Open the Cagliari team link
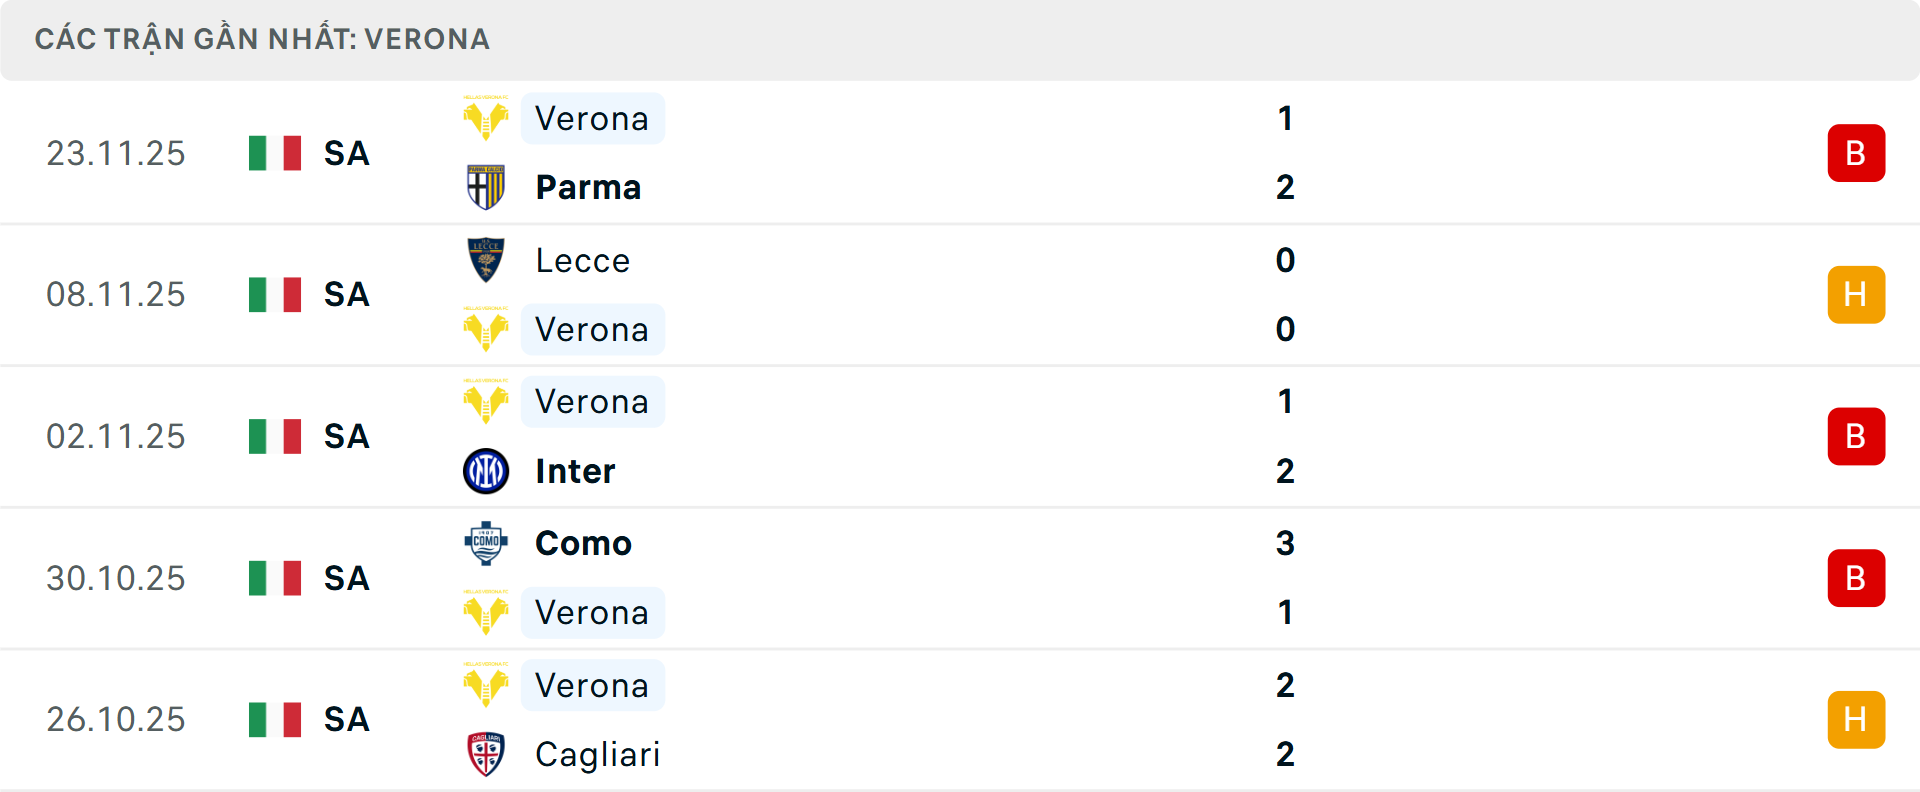Screen dimensions: 1920x792 [597, 754]
